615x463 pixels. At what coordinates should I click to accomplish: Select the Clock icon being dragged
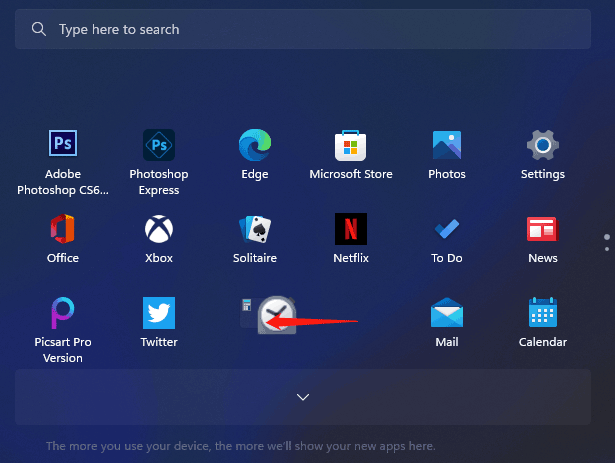pyautogui.click(x=277, y=315)
